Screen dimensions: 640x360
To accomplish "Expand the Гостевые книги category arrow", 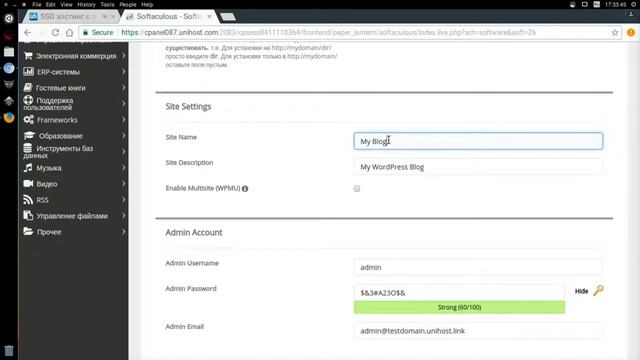I will [123, 87].
